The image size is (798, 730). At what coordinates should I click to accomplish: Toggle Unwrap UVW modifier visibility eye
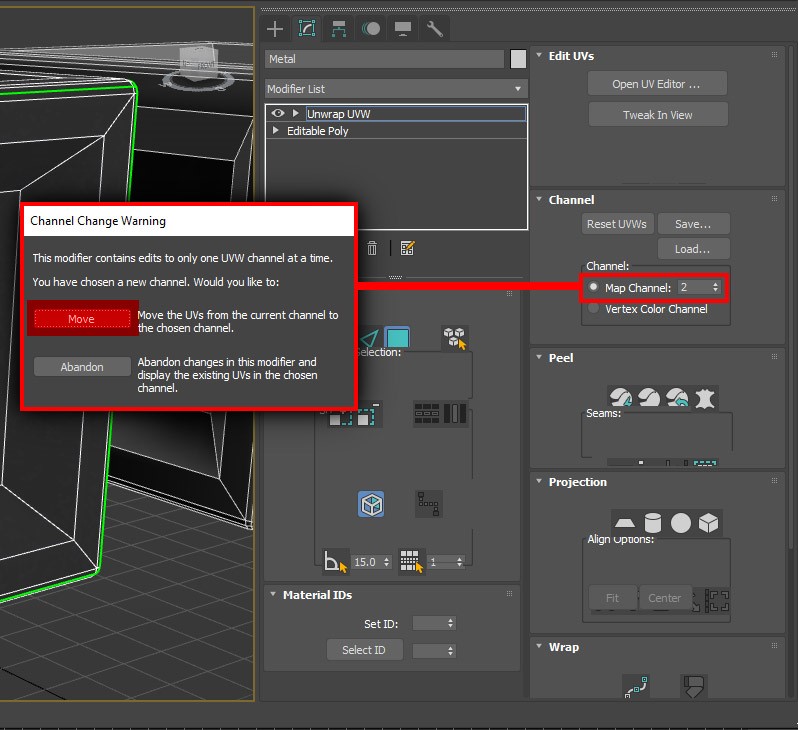coord(277,113)
